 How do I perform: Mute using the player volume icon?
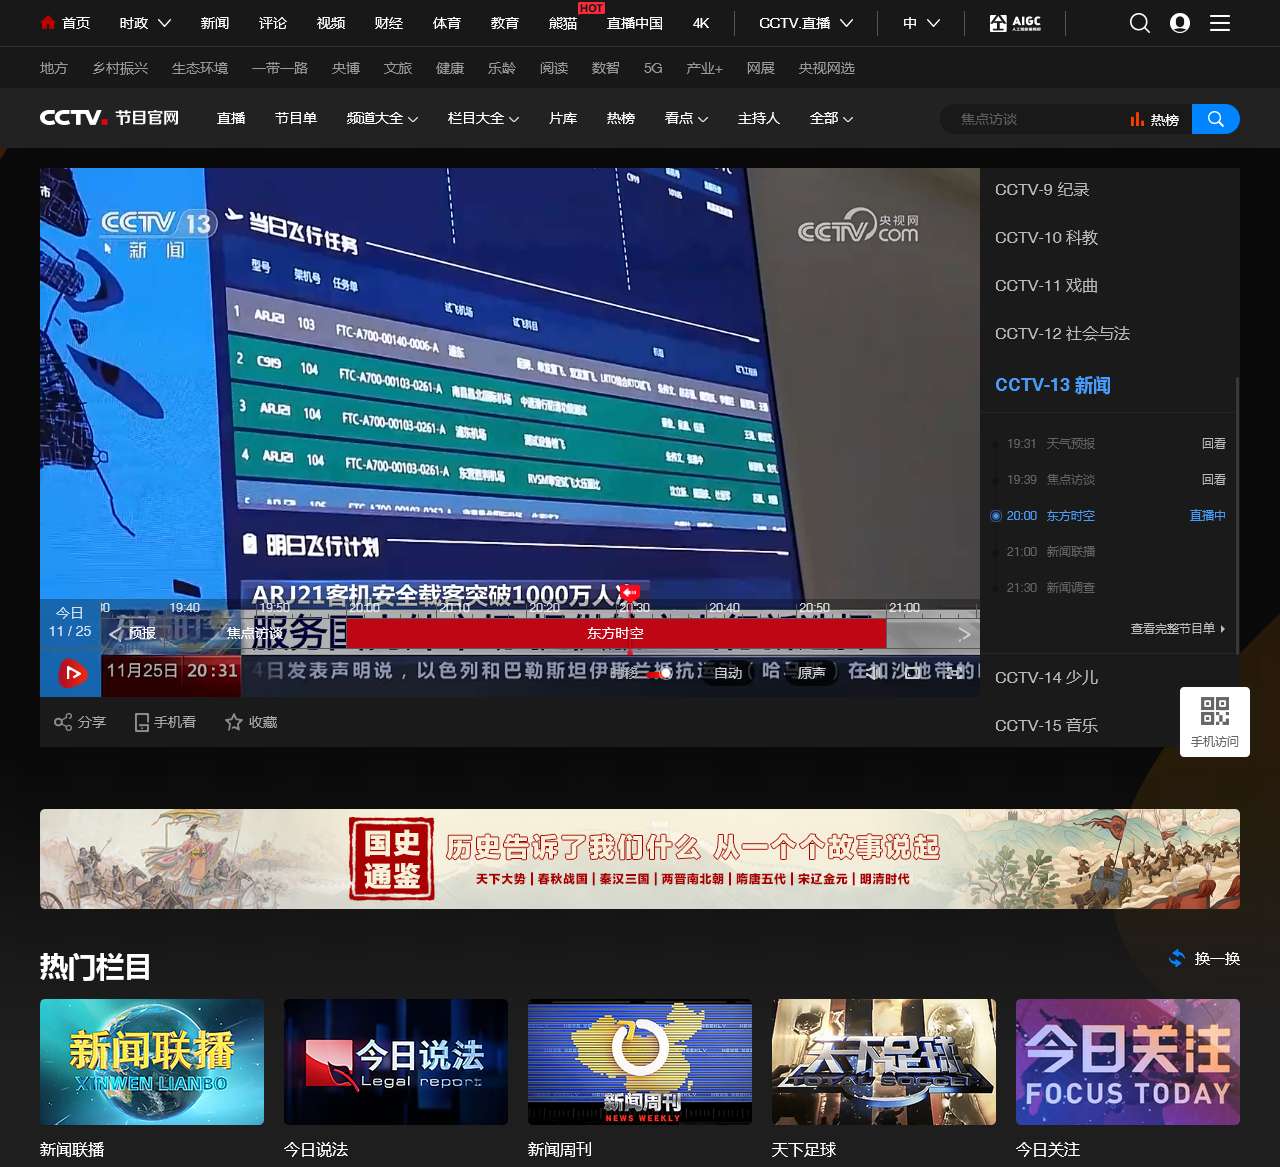click(x=874, y=673)
